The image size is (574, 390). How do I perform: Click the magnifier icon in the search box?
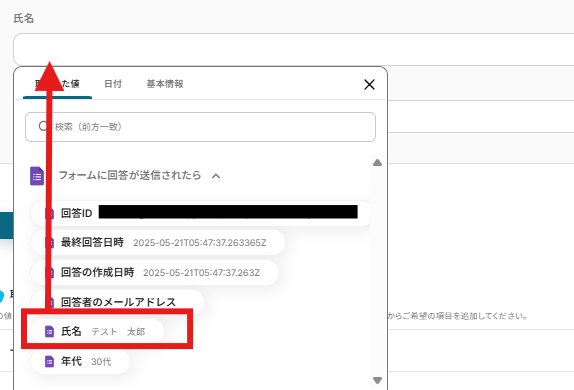click(43, 126)
